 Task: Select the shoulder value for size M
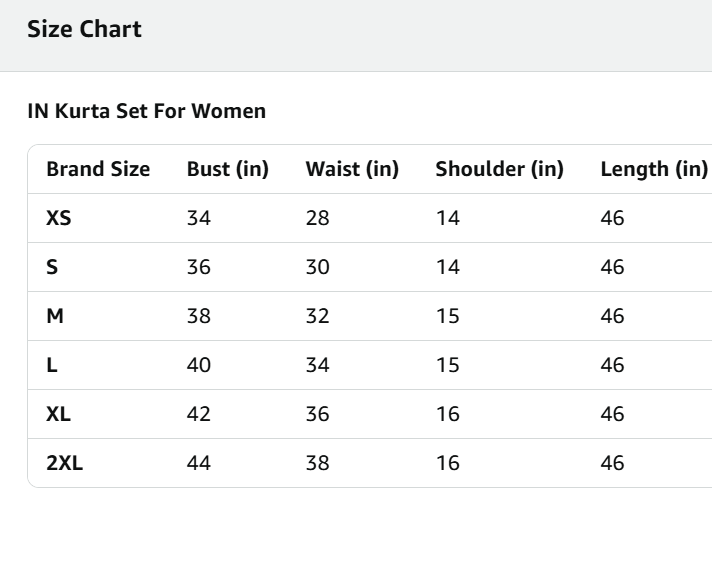(x=447, y=316)
